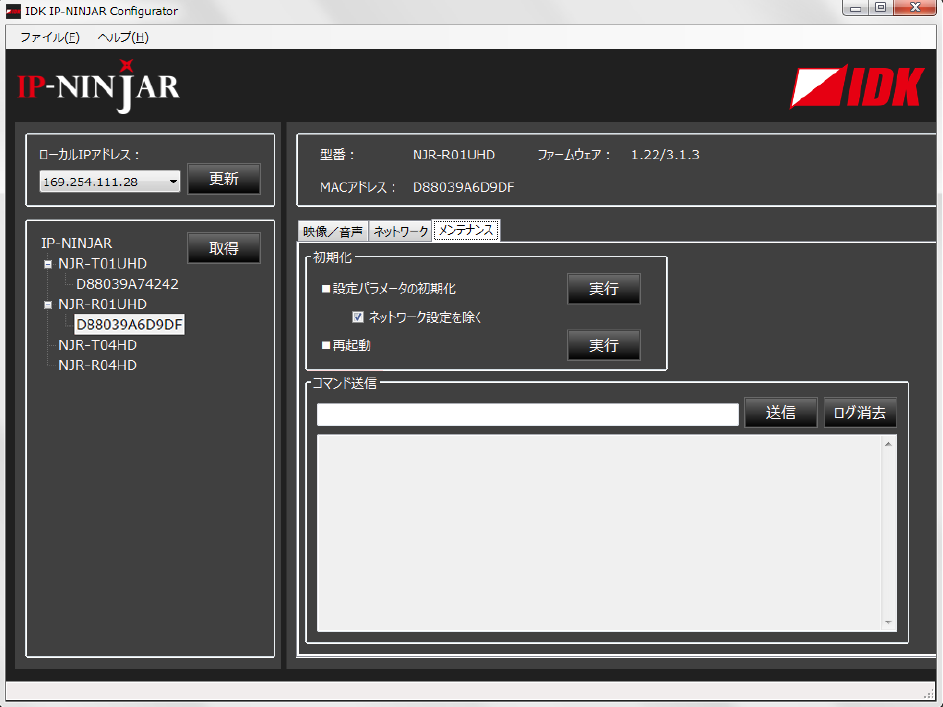Switch to the ネットワーク tab
The image size is (943, 707).
(x=400, y=231)
